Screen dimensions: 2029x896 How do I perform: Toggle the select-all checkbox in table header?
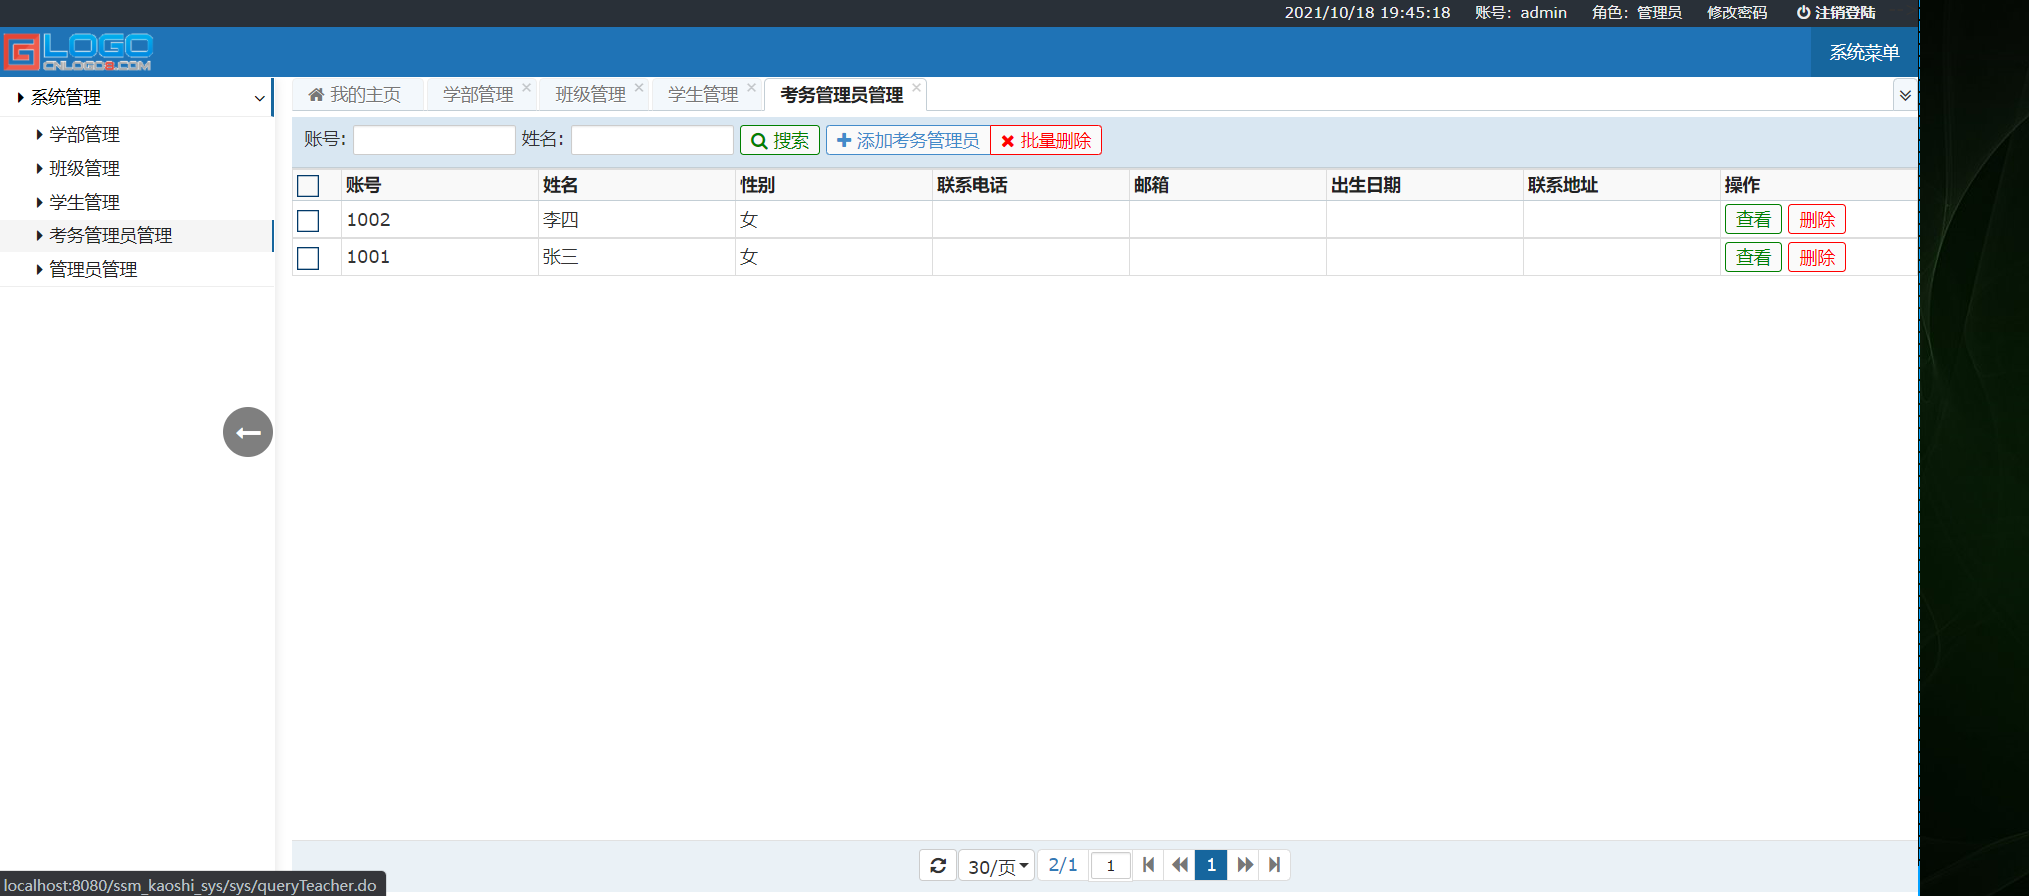(308, 186)
